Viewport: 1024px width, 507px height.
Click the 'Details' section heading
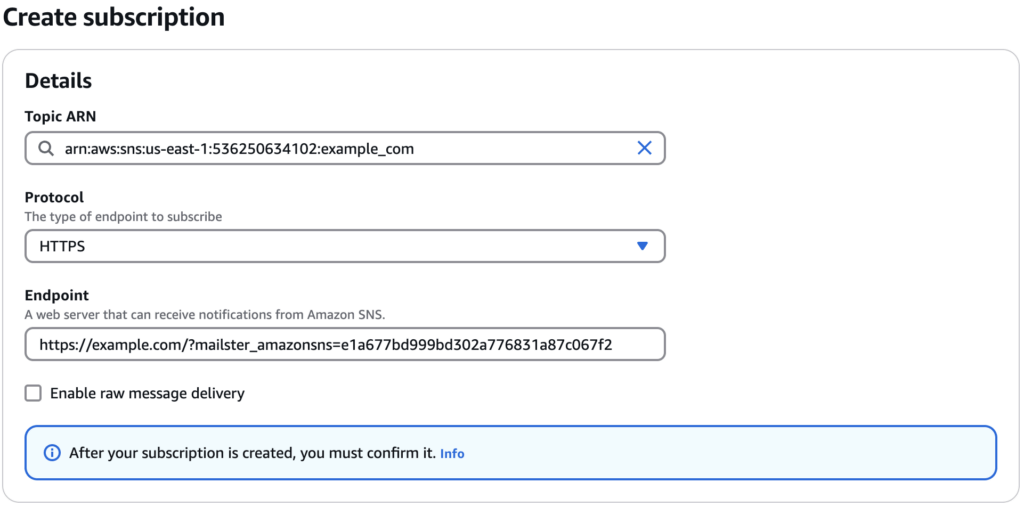coord(58,81)
